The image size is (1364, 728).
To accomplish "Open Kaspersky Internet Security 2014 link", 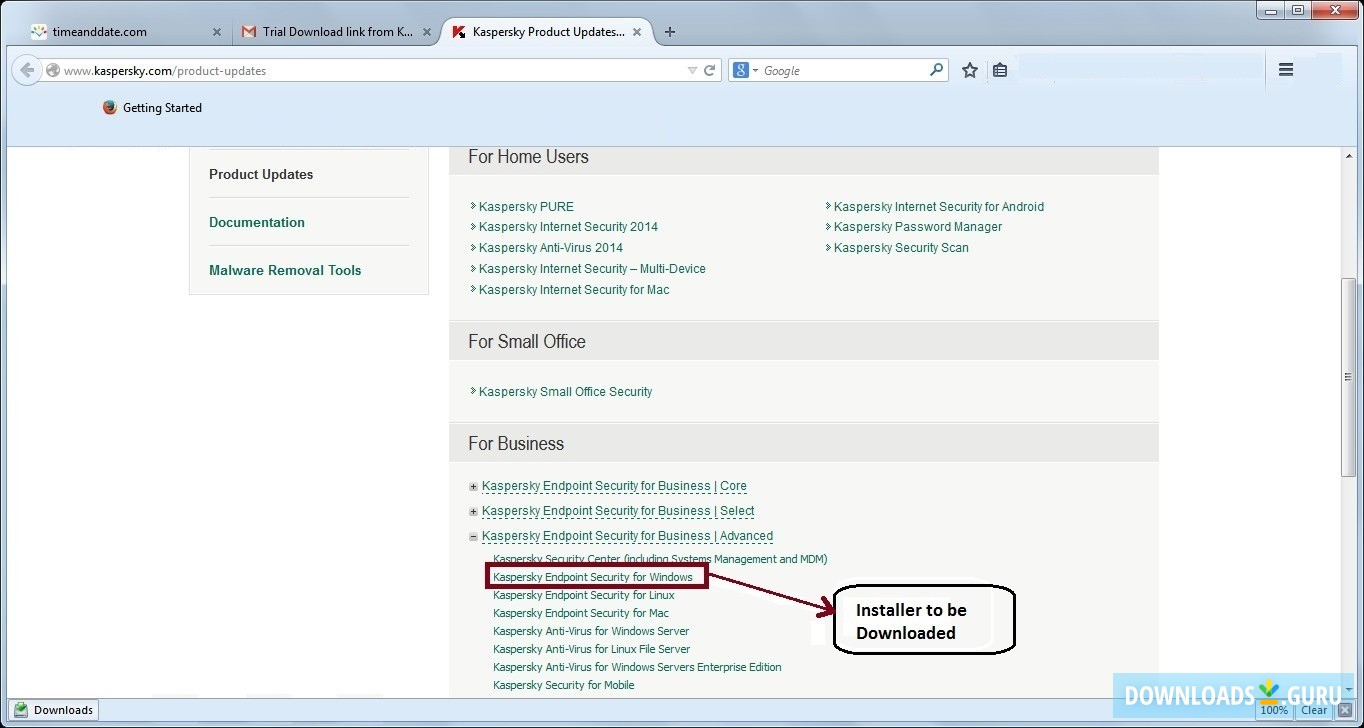I will point(568,227).
